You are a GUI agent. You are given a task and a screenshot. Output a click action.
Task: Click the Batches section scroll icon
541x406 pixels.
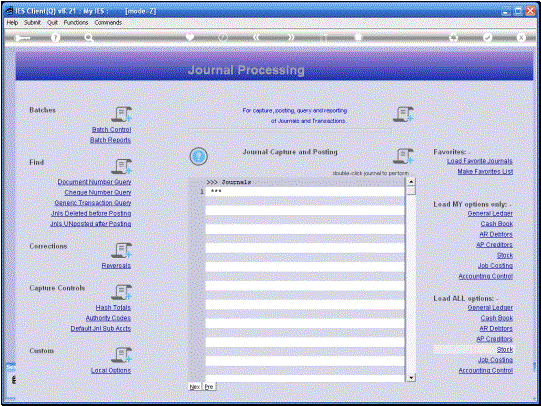121,114
